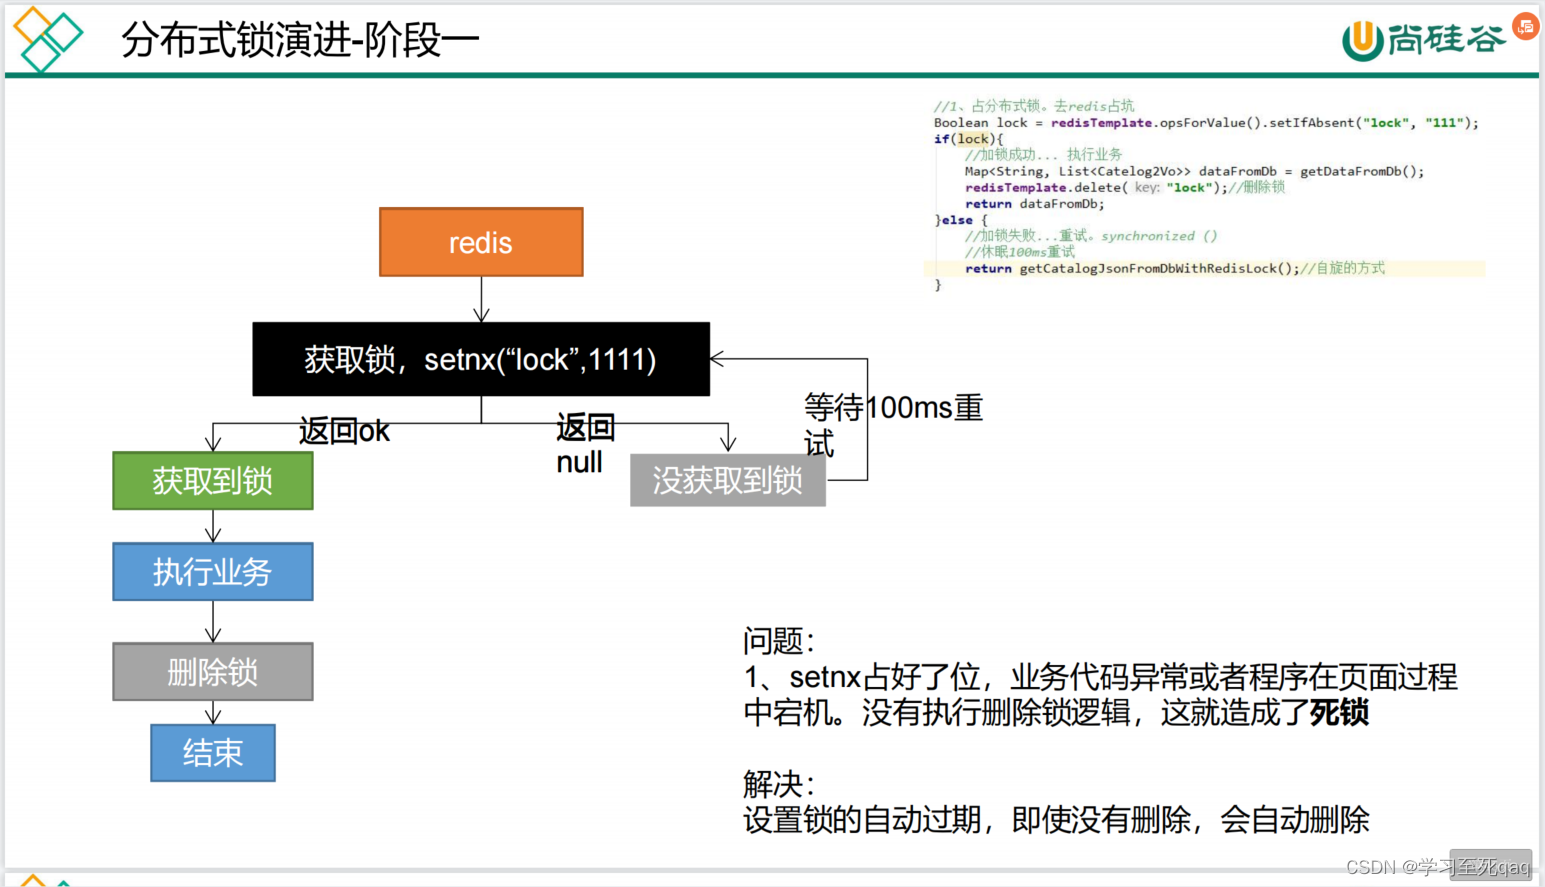Click the orange badge icon at top right
Viewport: 1545px width, 887px height.
pos(1526,26)
